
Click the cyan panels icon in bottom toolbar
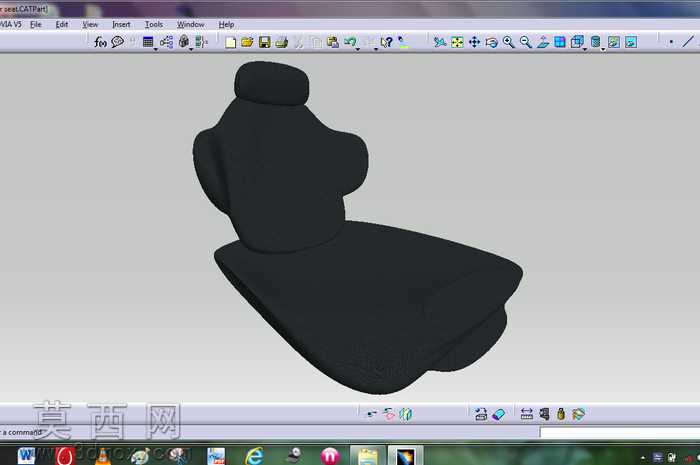[405, 414]
